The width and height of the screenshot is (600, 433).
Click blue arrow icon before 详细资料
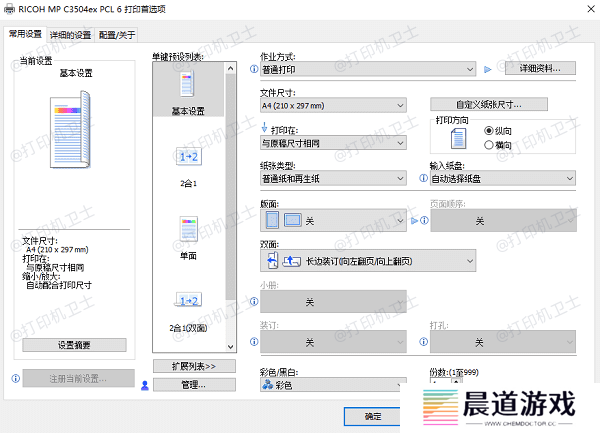(488, 70)
